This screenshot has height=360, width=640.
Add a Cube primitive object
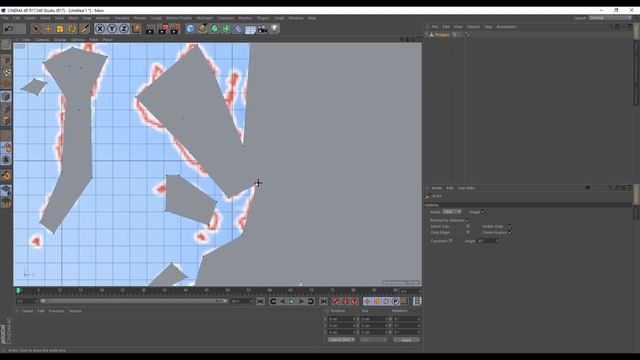pyautogui.click(x=190, y=29)
